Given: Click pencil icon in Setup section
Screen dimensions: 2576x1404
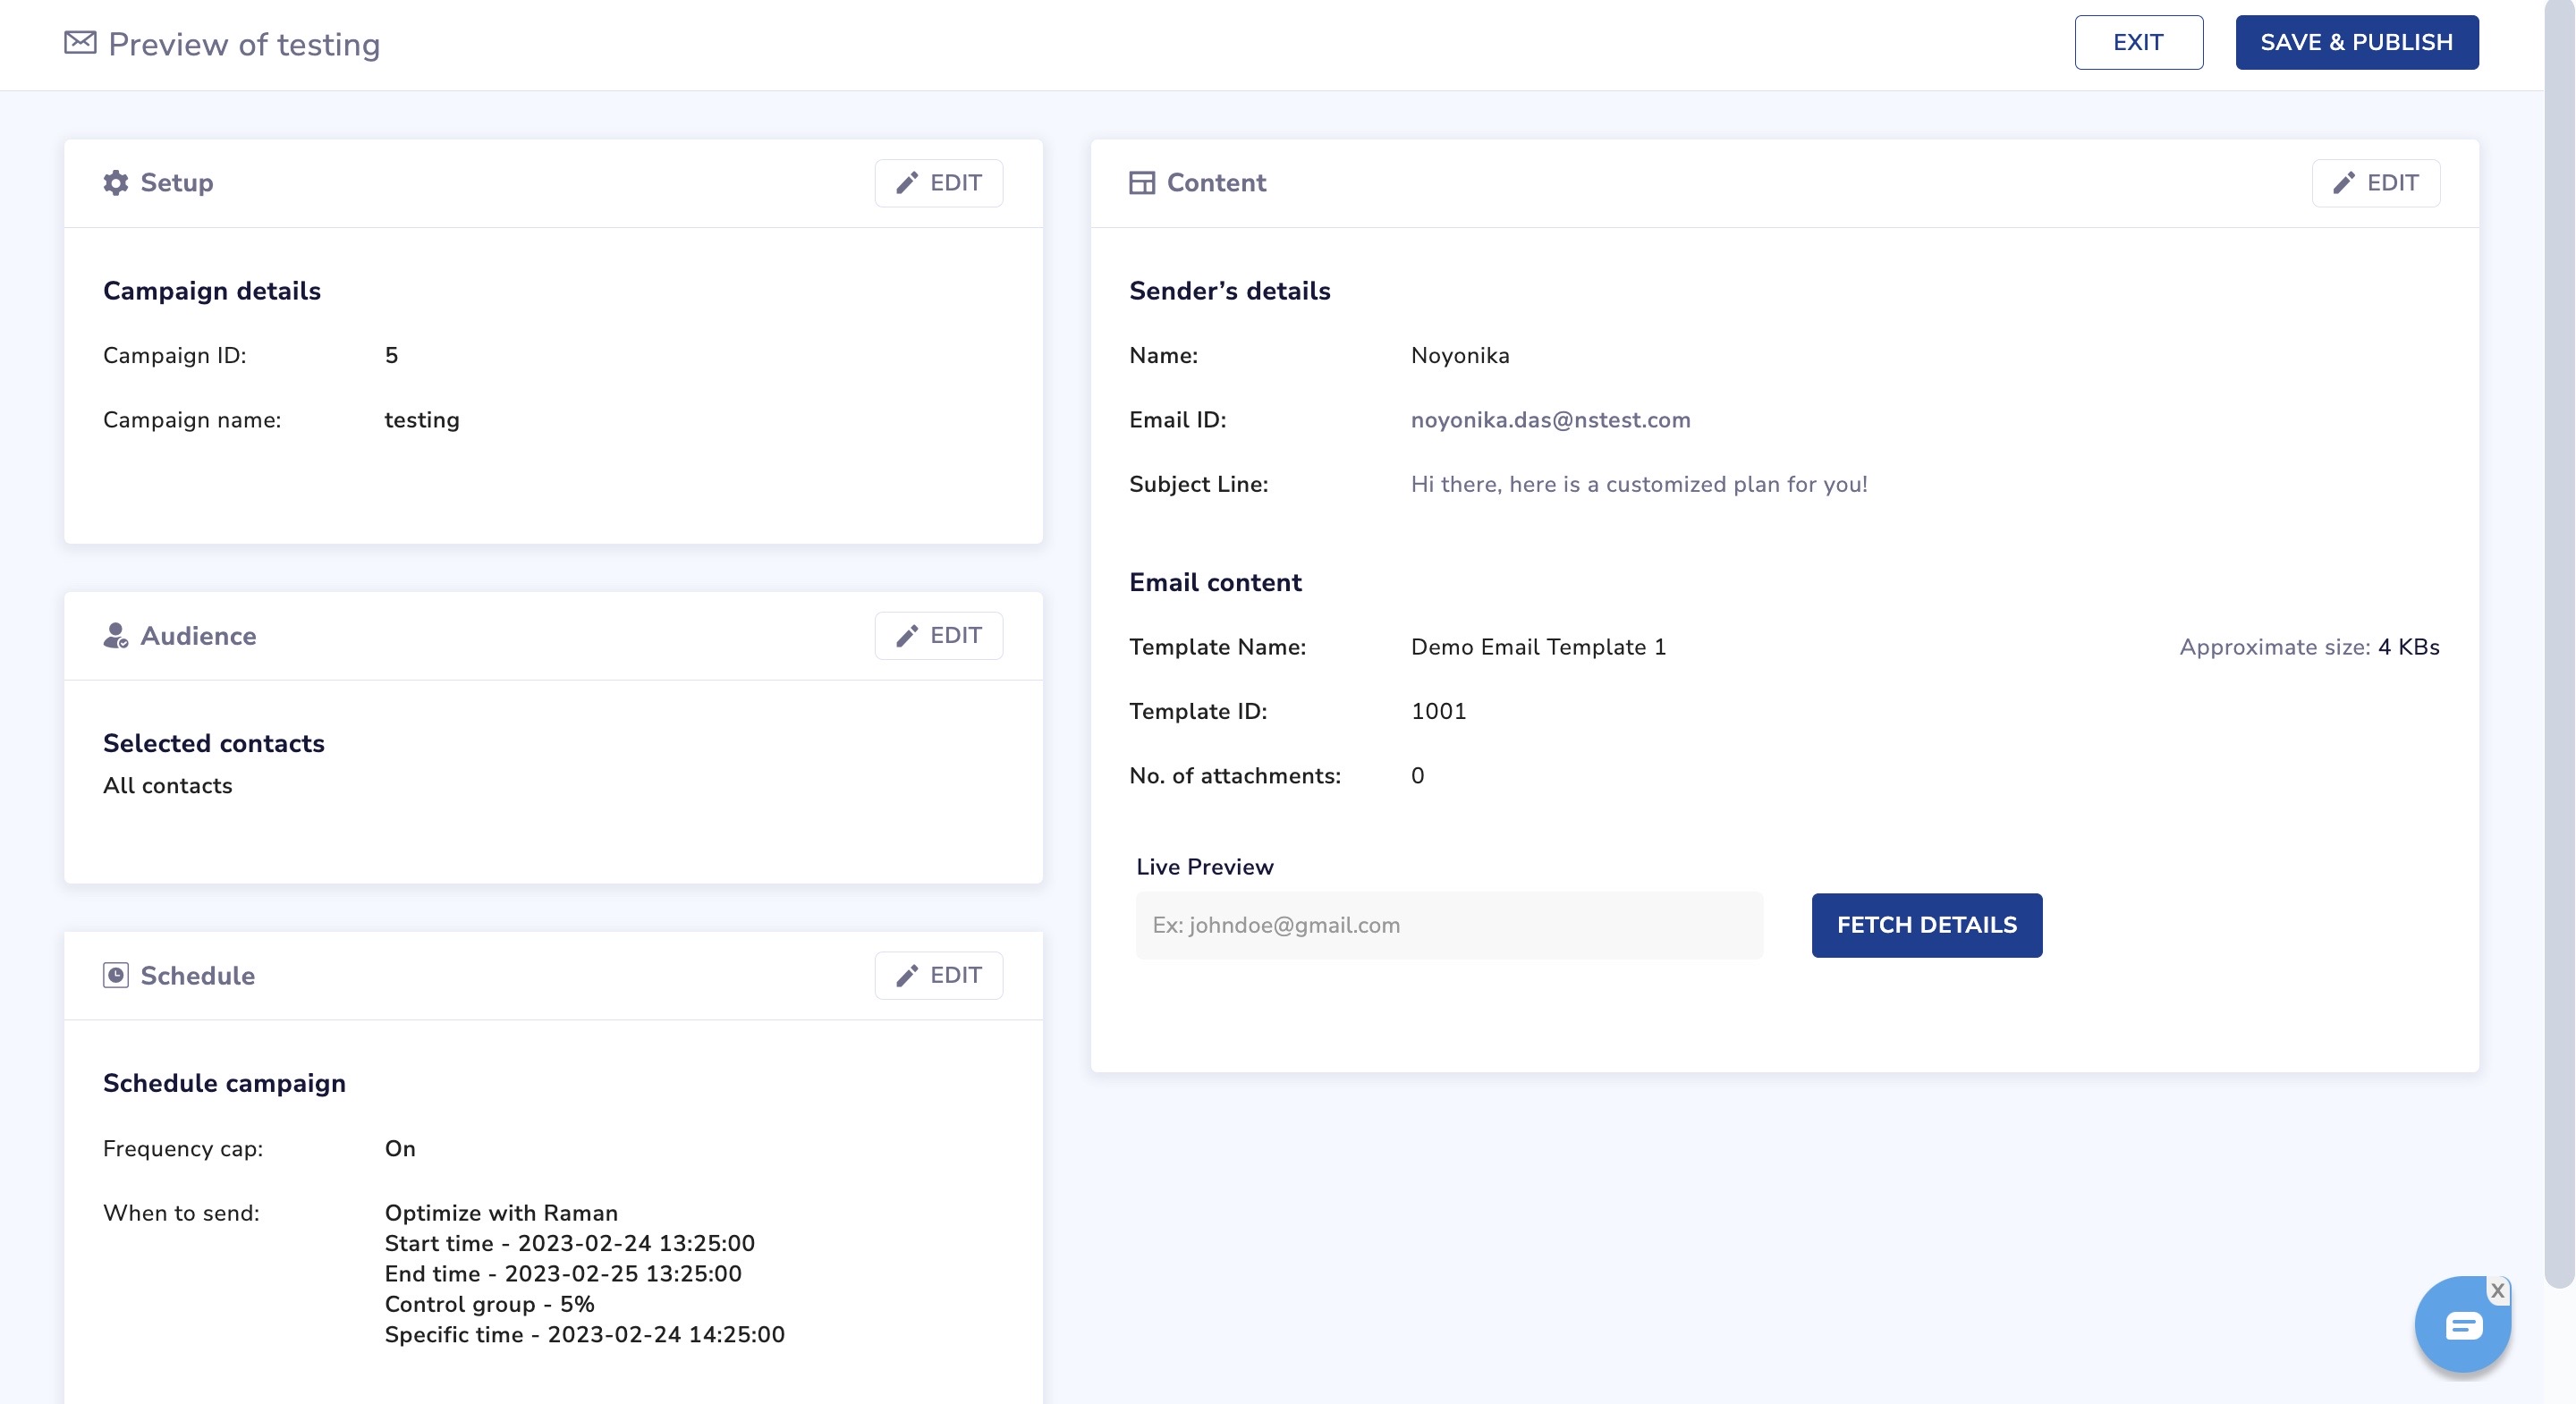Looking at the screenshot, I should click(x=907, y=183).
